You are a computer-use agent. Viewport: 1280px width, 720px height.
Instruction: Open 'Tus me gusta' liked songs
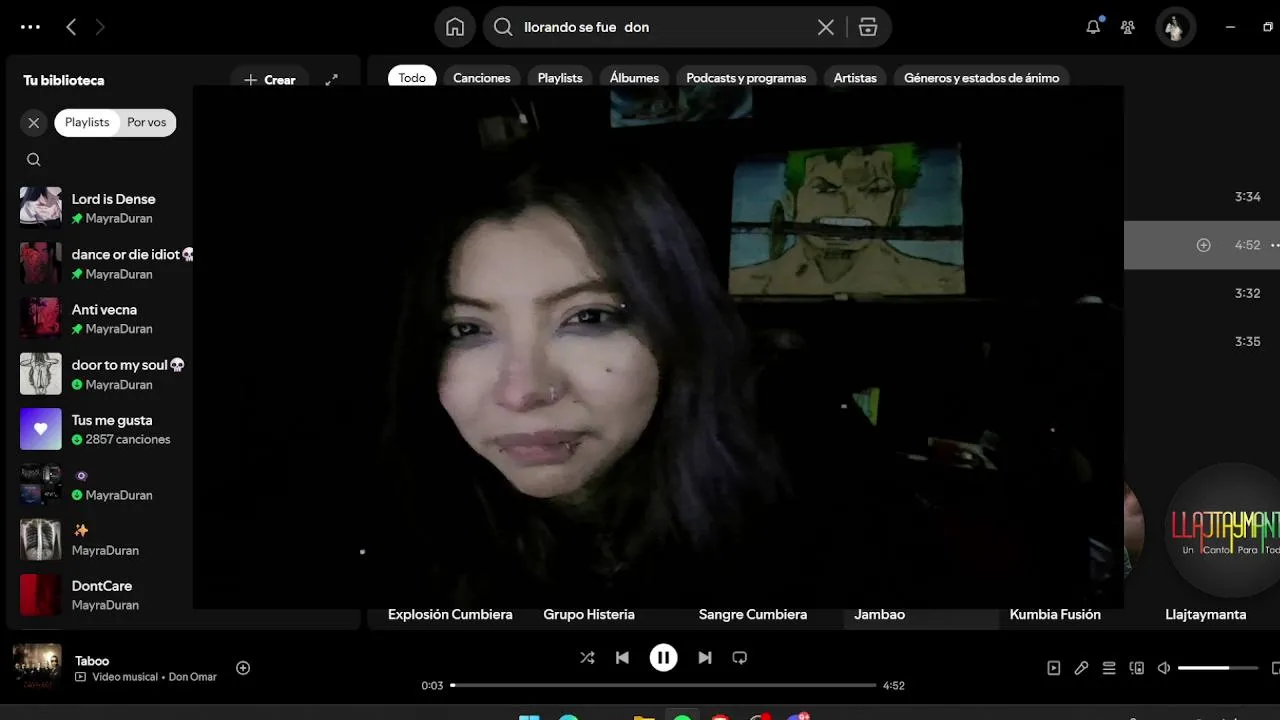coord(106,429)
